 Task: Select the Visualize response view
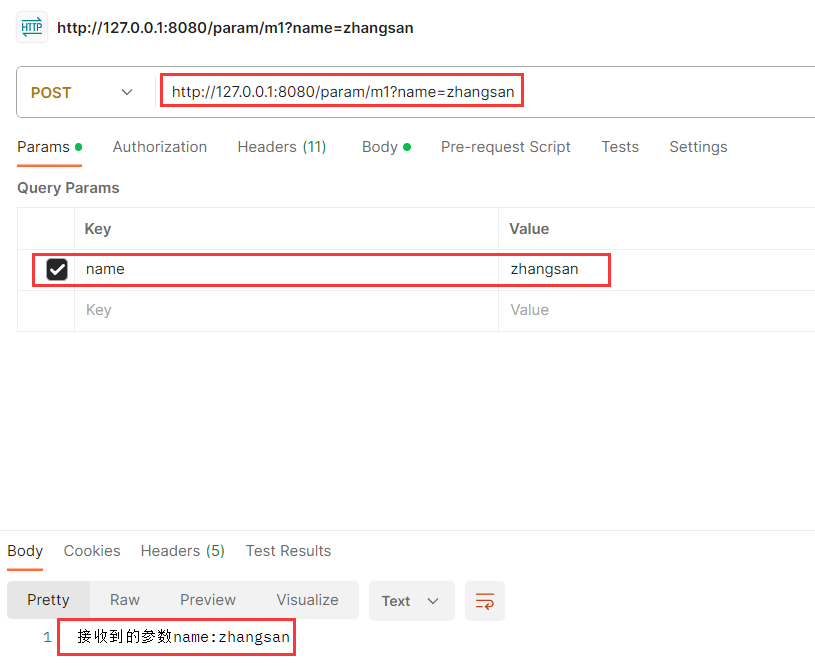pyautogui.click(x=307, y=600)
